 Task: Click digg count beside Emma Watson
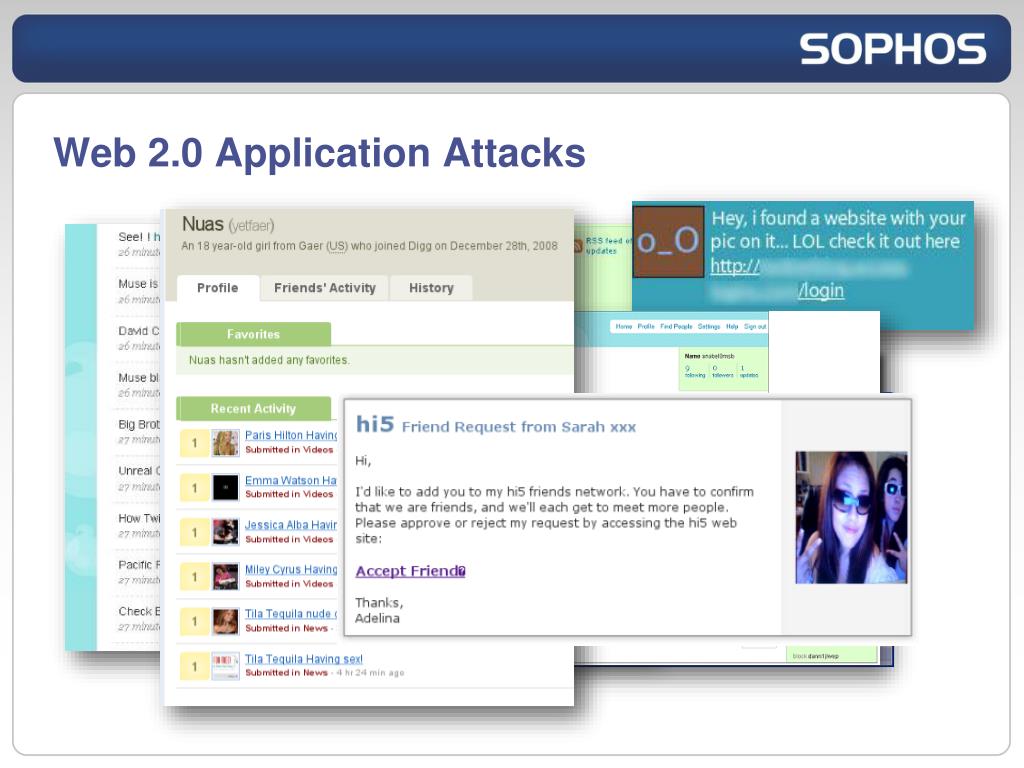click(x=194, y=488)
